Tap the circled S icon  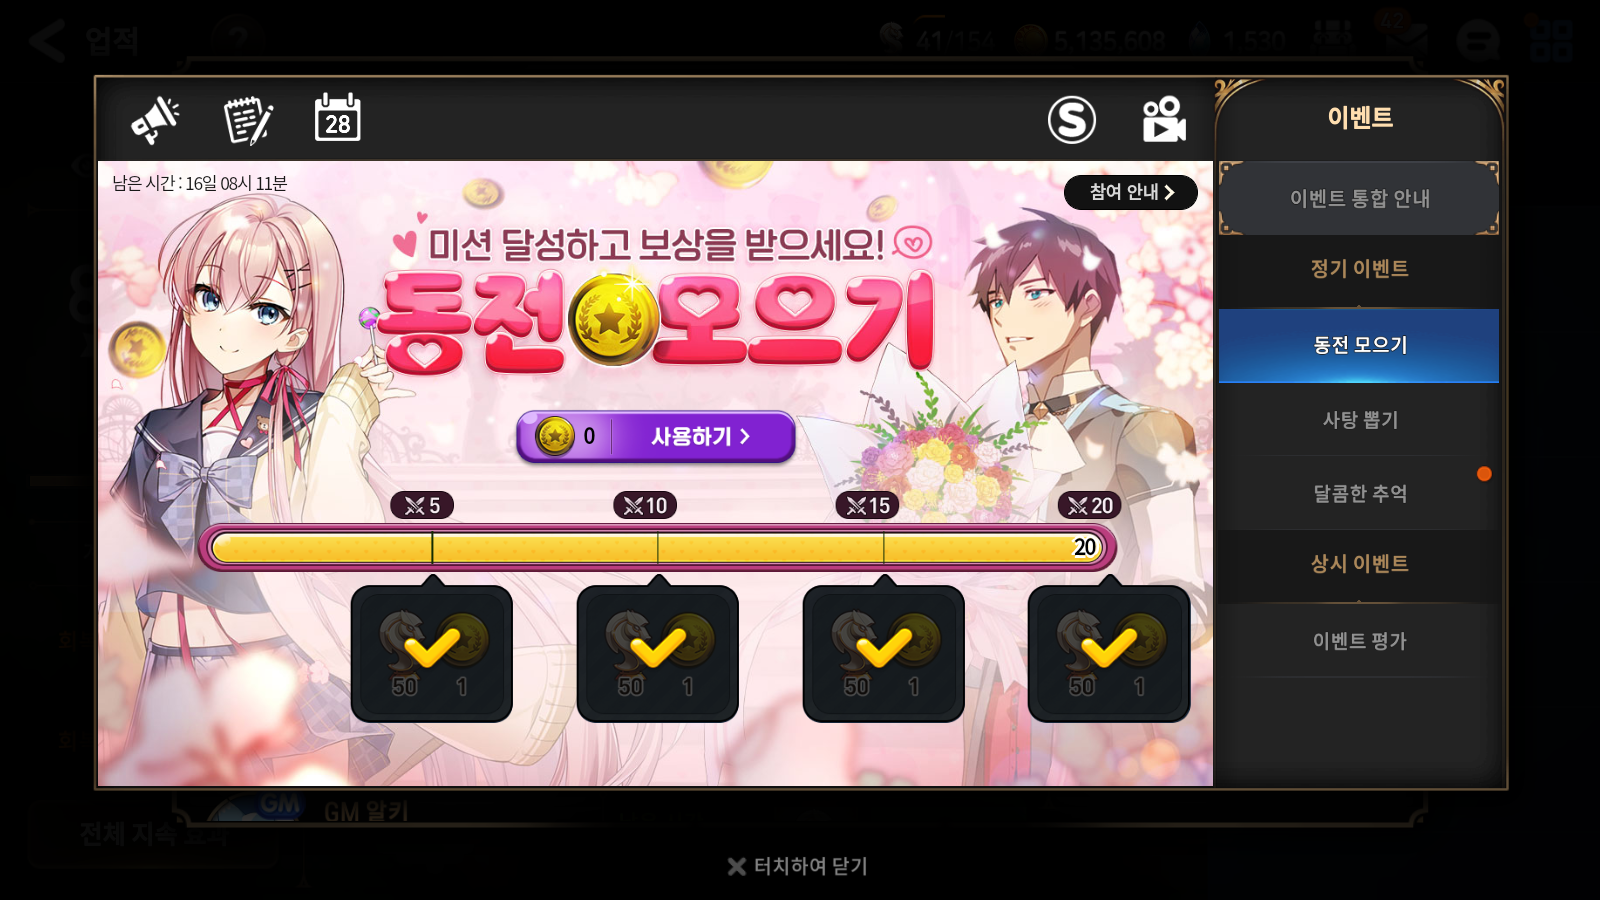(x=1072, y=120)
